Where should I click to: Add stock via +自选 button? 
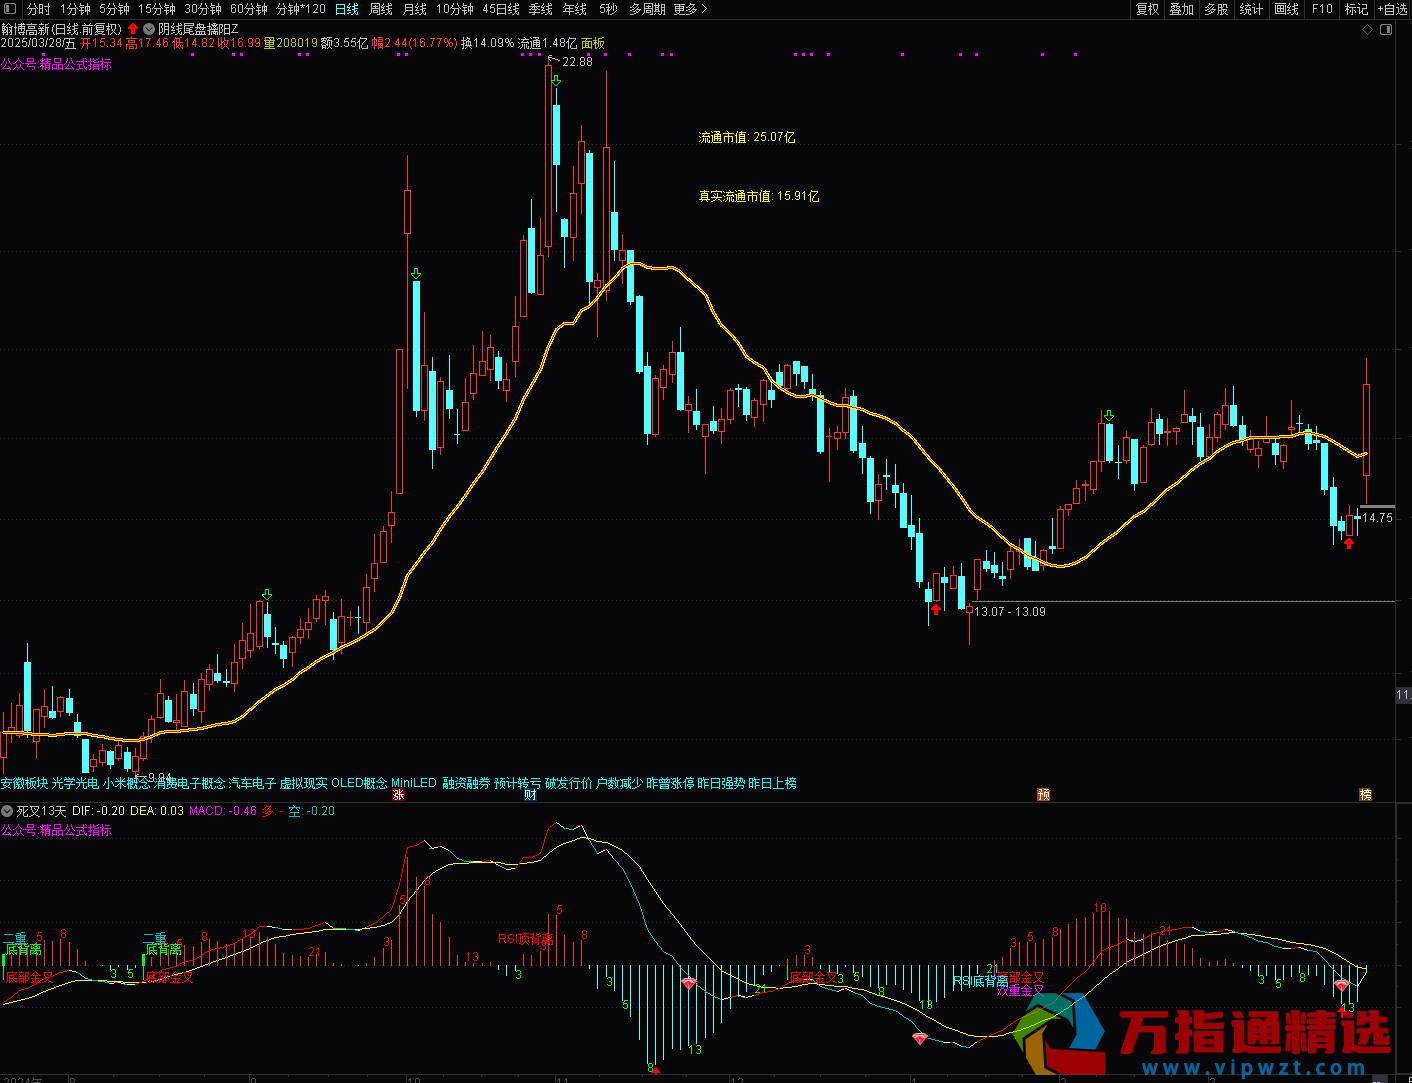click(x=1392, y=9)
